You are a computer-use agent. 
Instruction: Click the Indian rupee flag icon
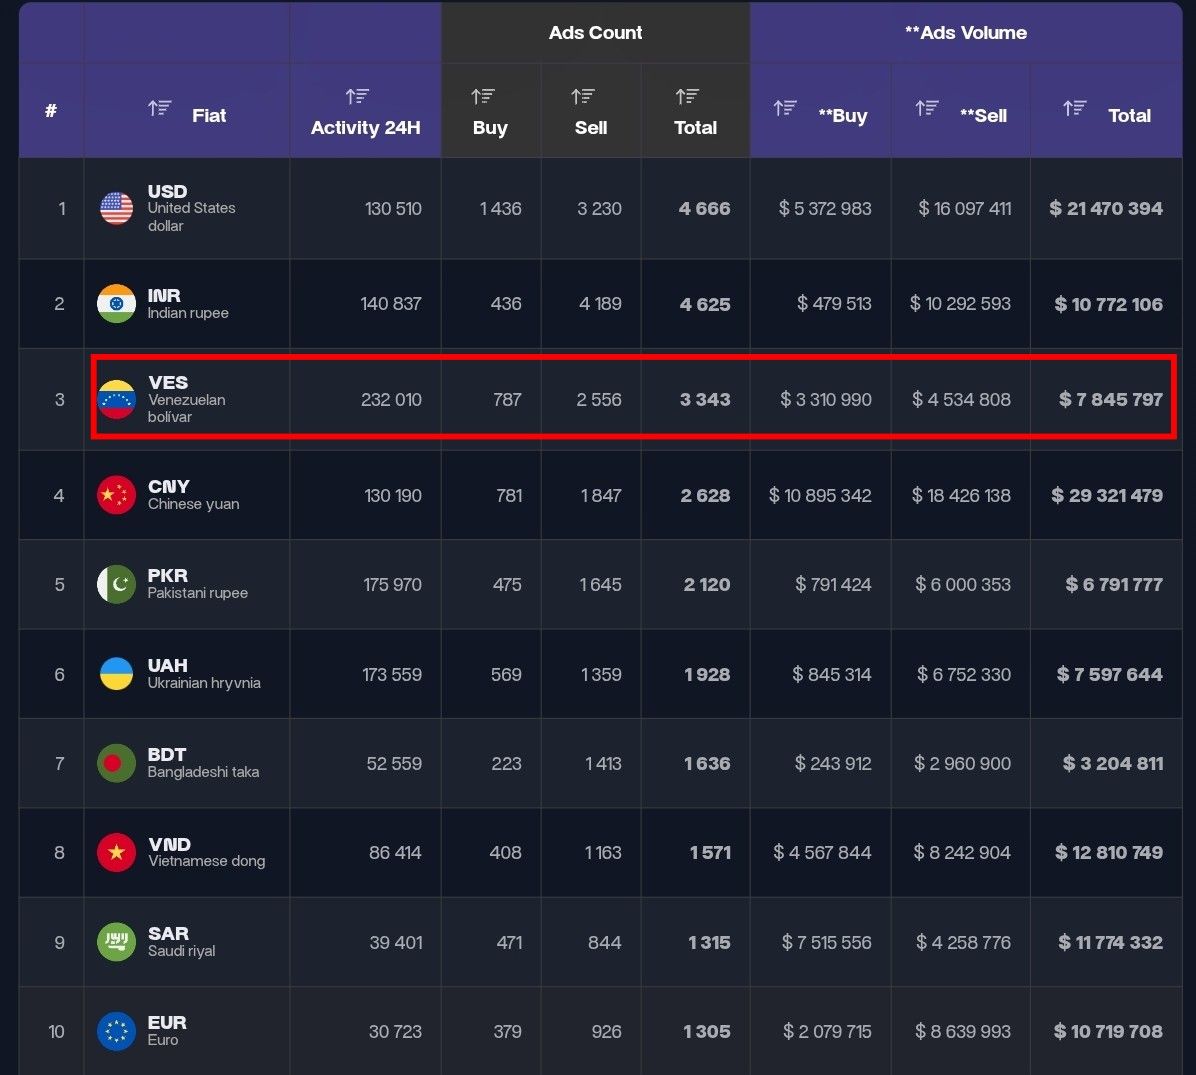coord(115,303)
